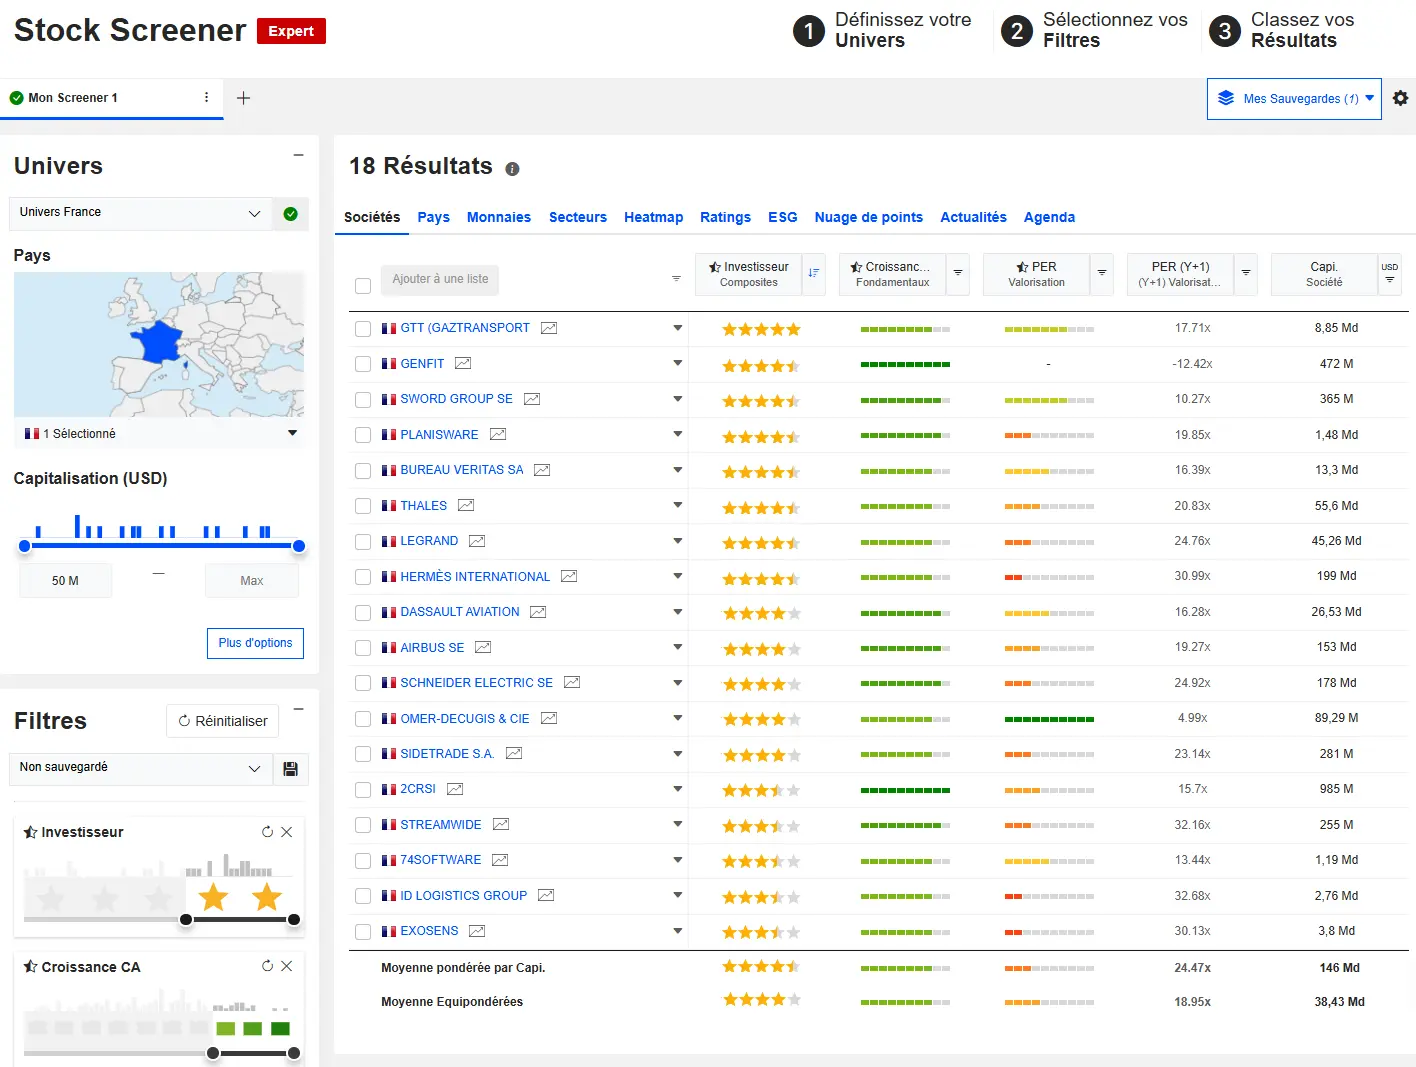Viewport: 1416px width, 1067px height.
Task: Tick checkbox for GENFIT
Action: point(363,364)
